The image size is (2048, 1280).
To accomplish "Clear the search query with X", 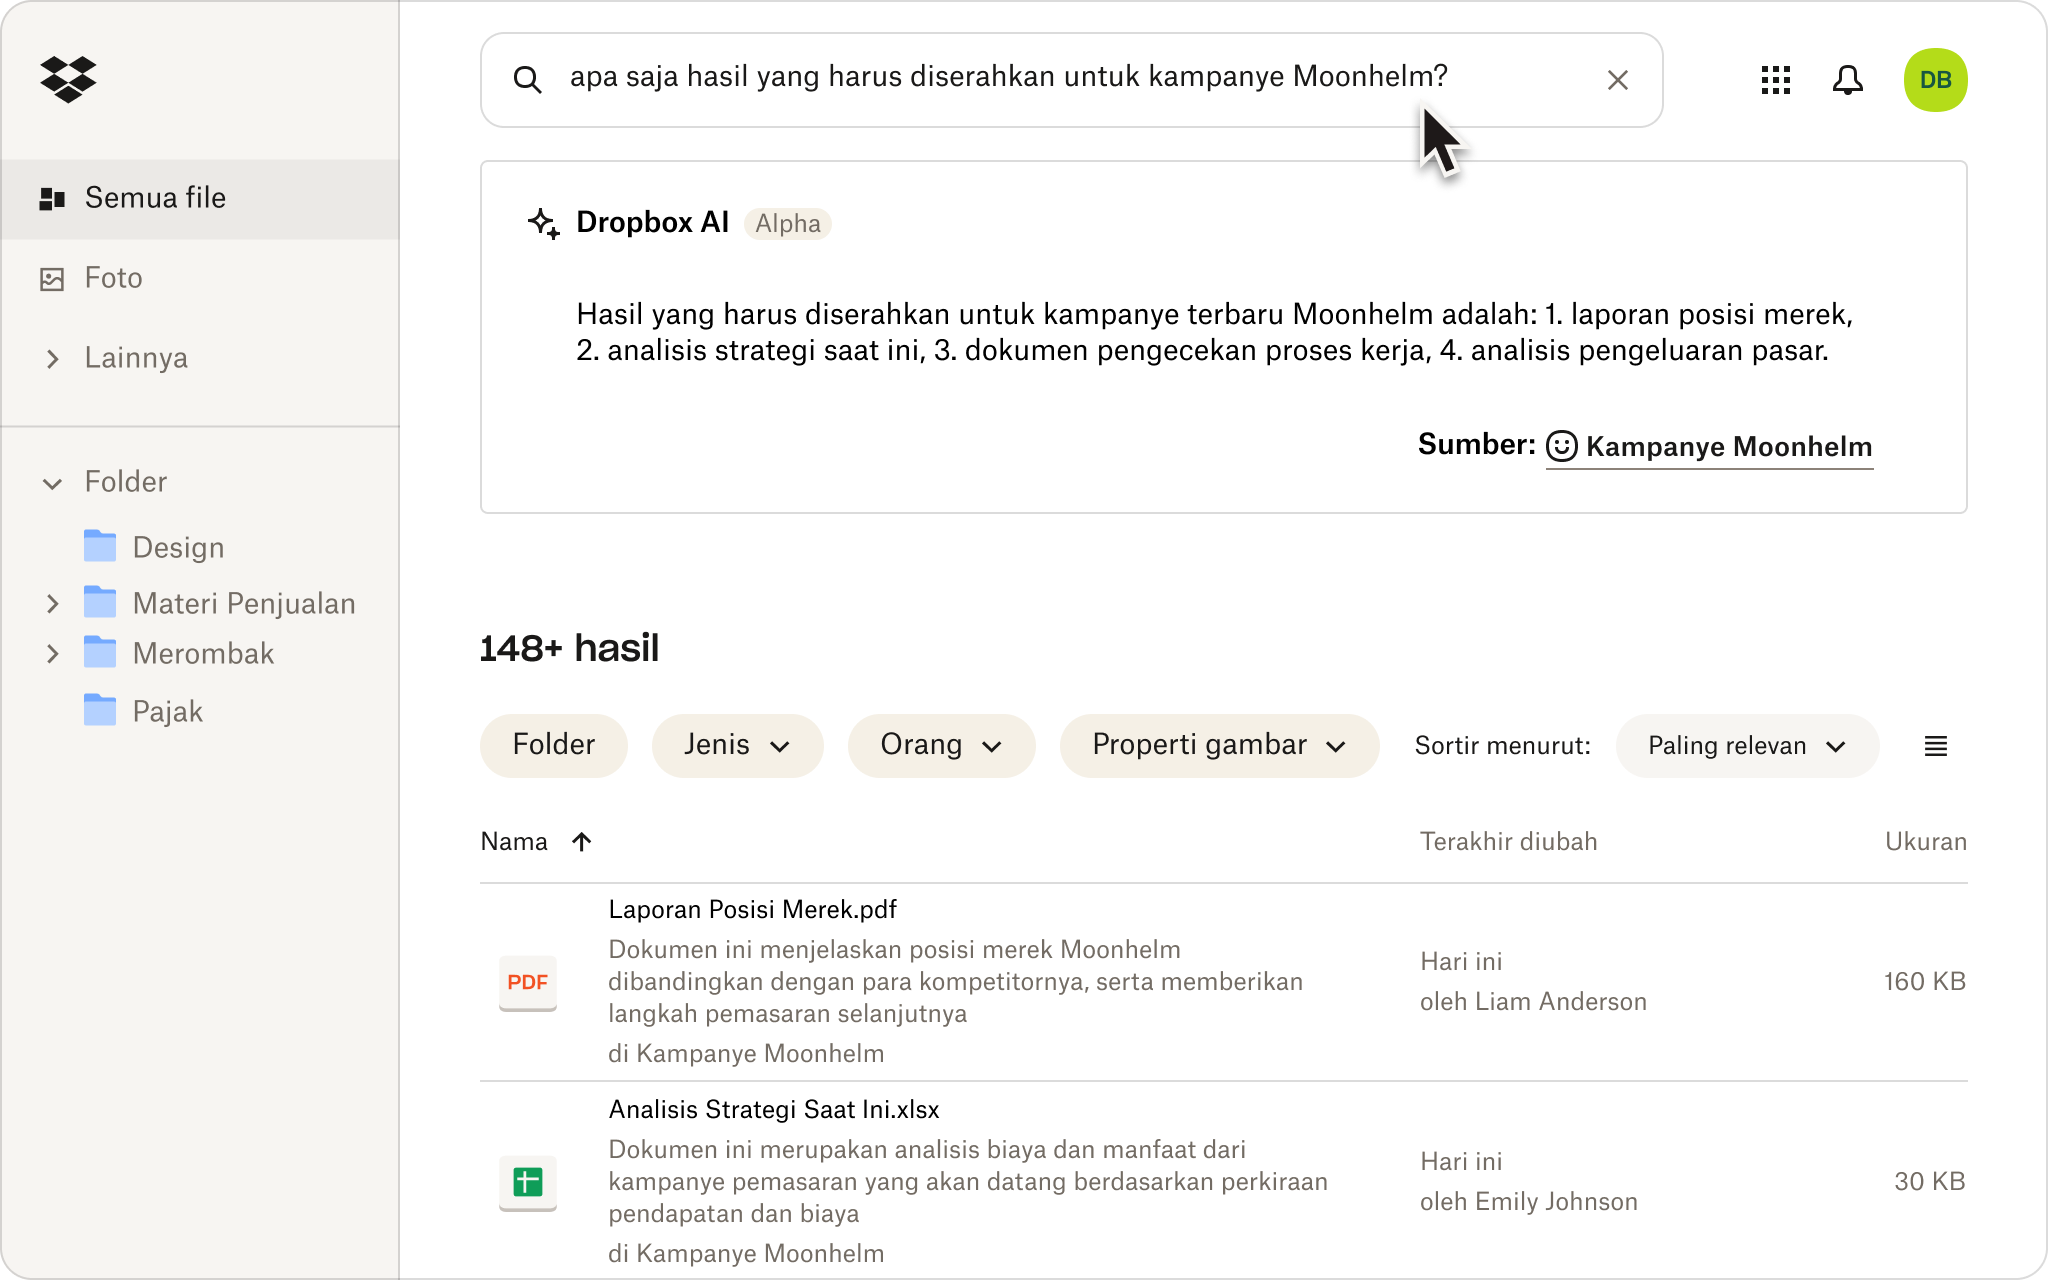I will click(x=1617, y=80).
